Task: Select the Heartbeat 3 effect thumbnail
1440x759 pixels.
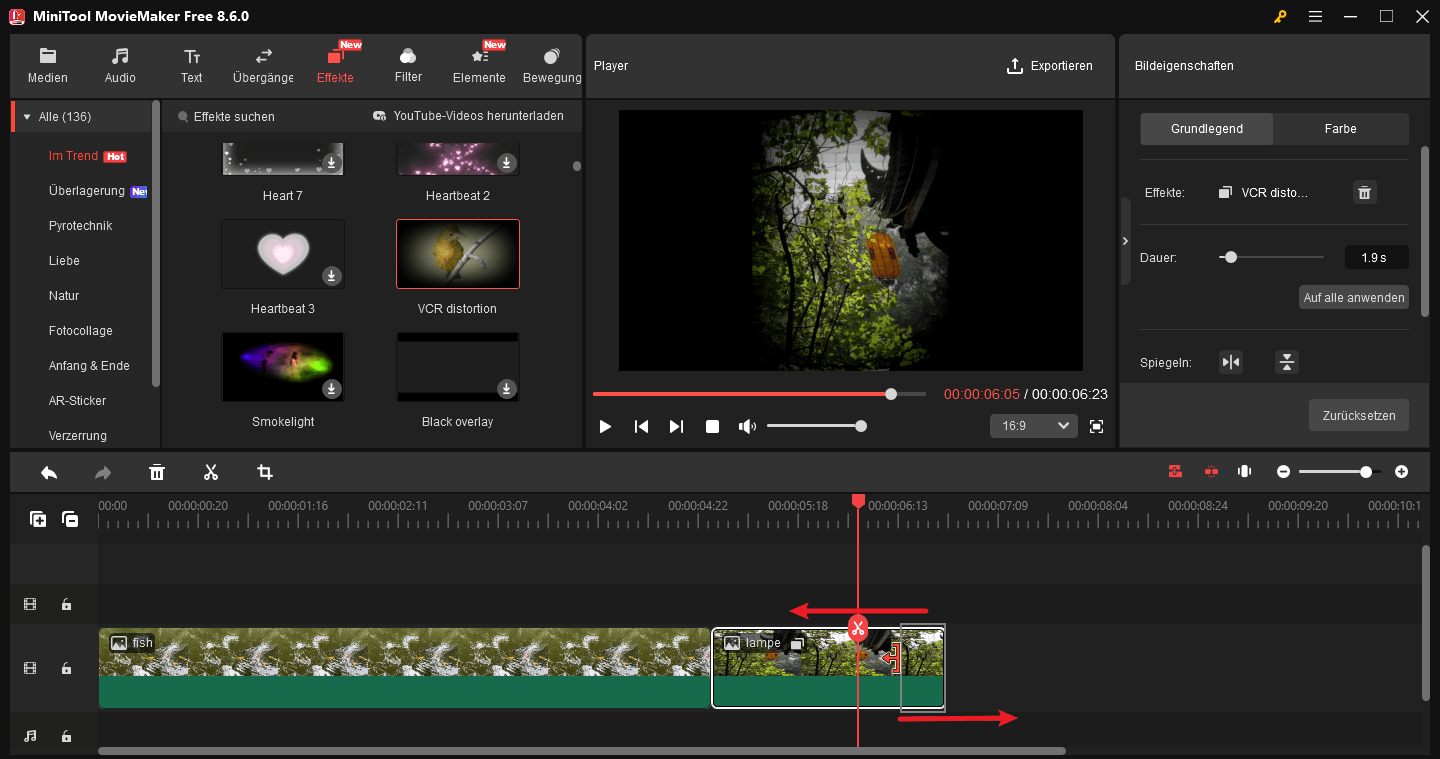Action: [x=283, y=254]
